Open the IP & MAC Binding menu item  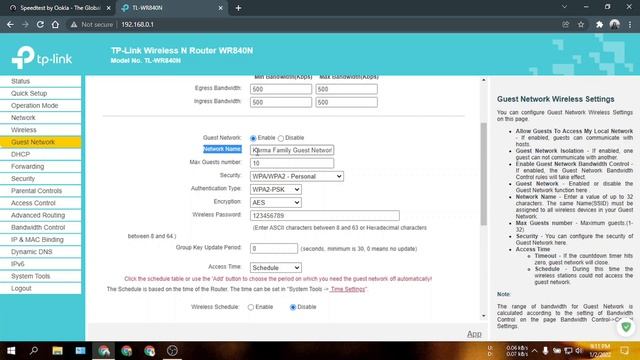click(40, 240)
